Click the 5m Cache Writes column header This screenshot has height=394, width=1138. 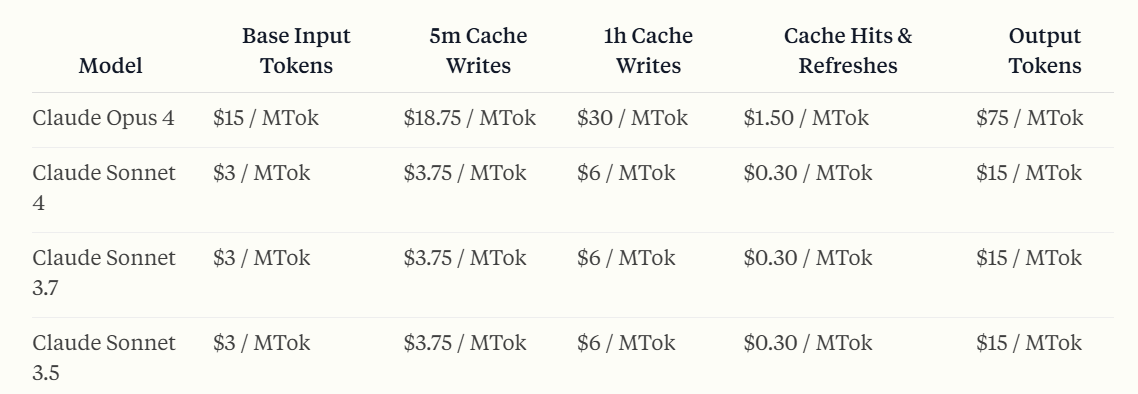[x=478, y=51]
